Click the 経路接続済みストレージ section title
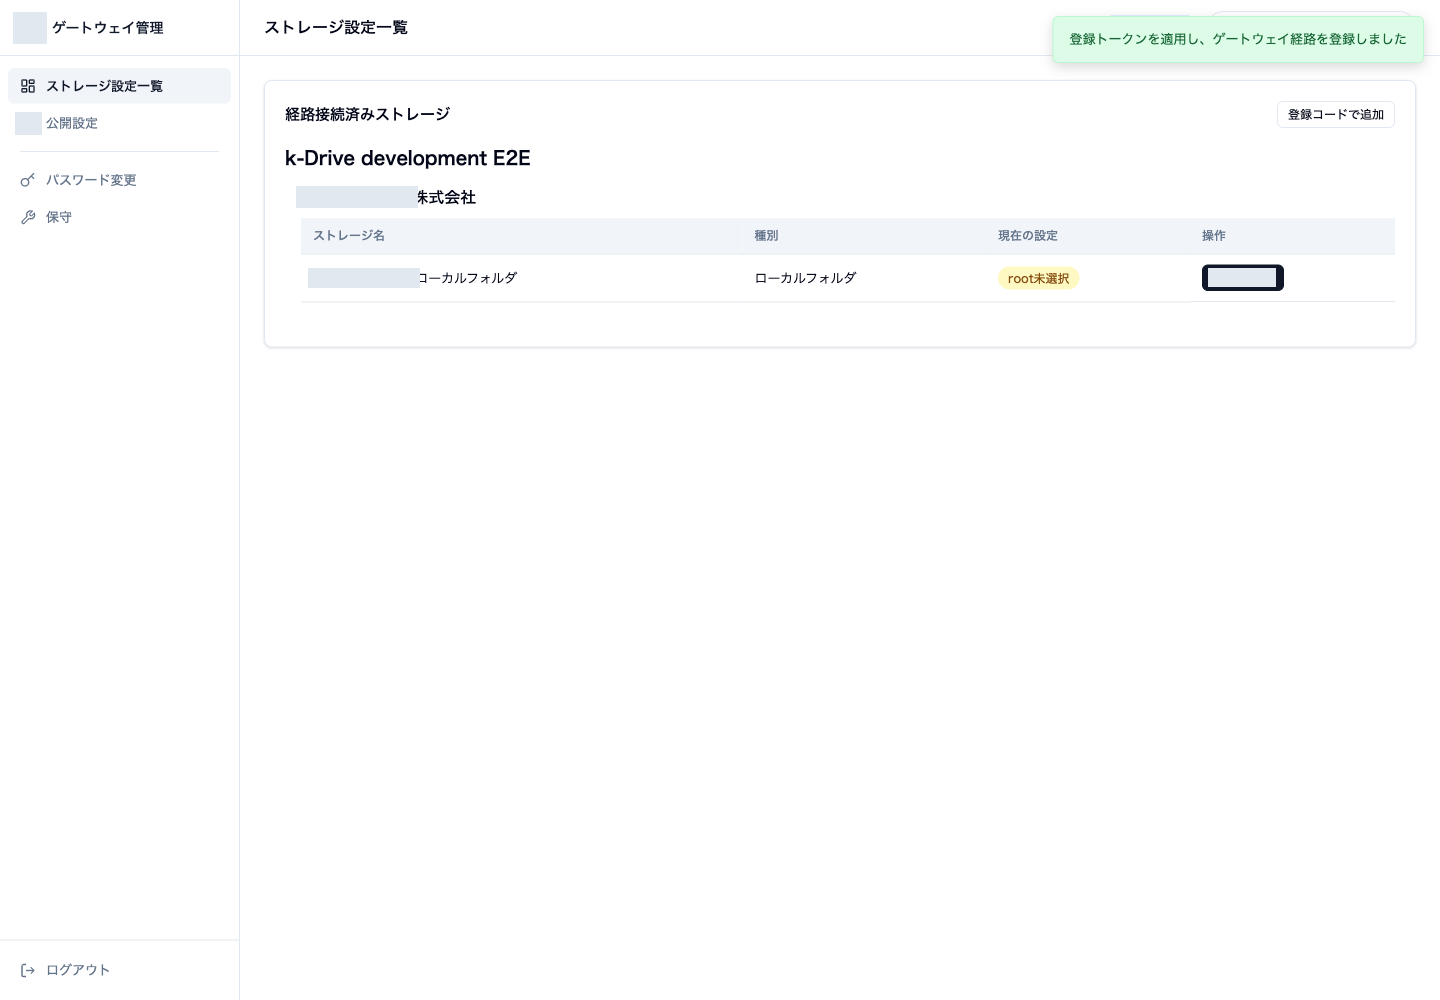The image size is (1440, 1000). 367,114
